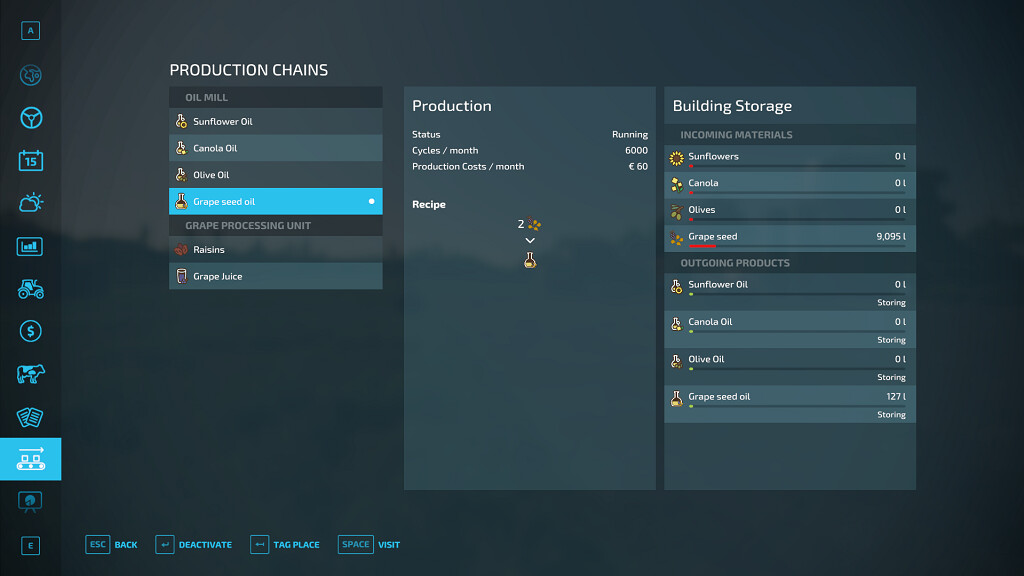Viewport: 1024px width, 576px height.
Task: Open the map overview icon in sidebar
Action: 30,75
